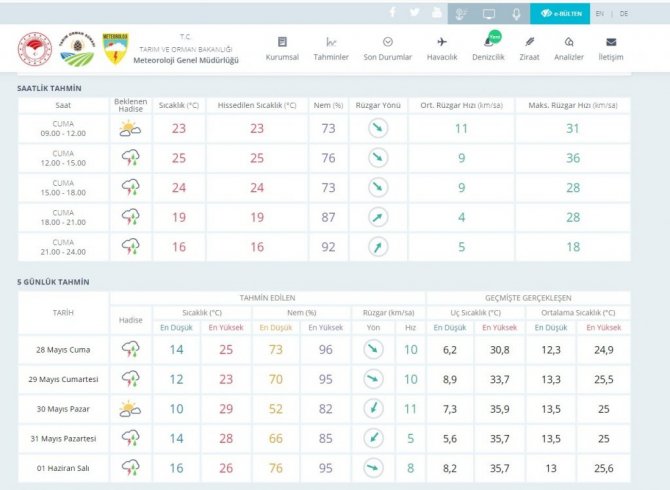Click the green Tarım Orman logo
This screenshot has height=490, width=670.
pos(77,50)
